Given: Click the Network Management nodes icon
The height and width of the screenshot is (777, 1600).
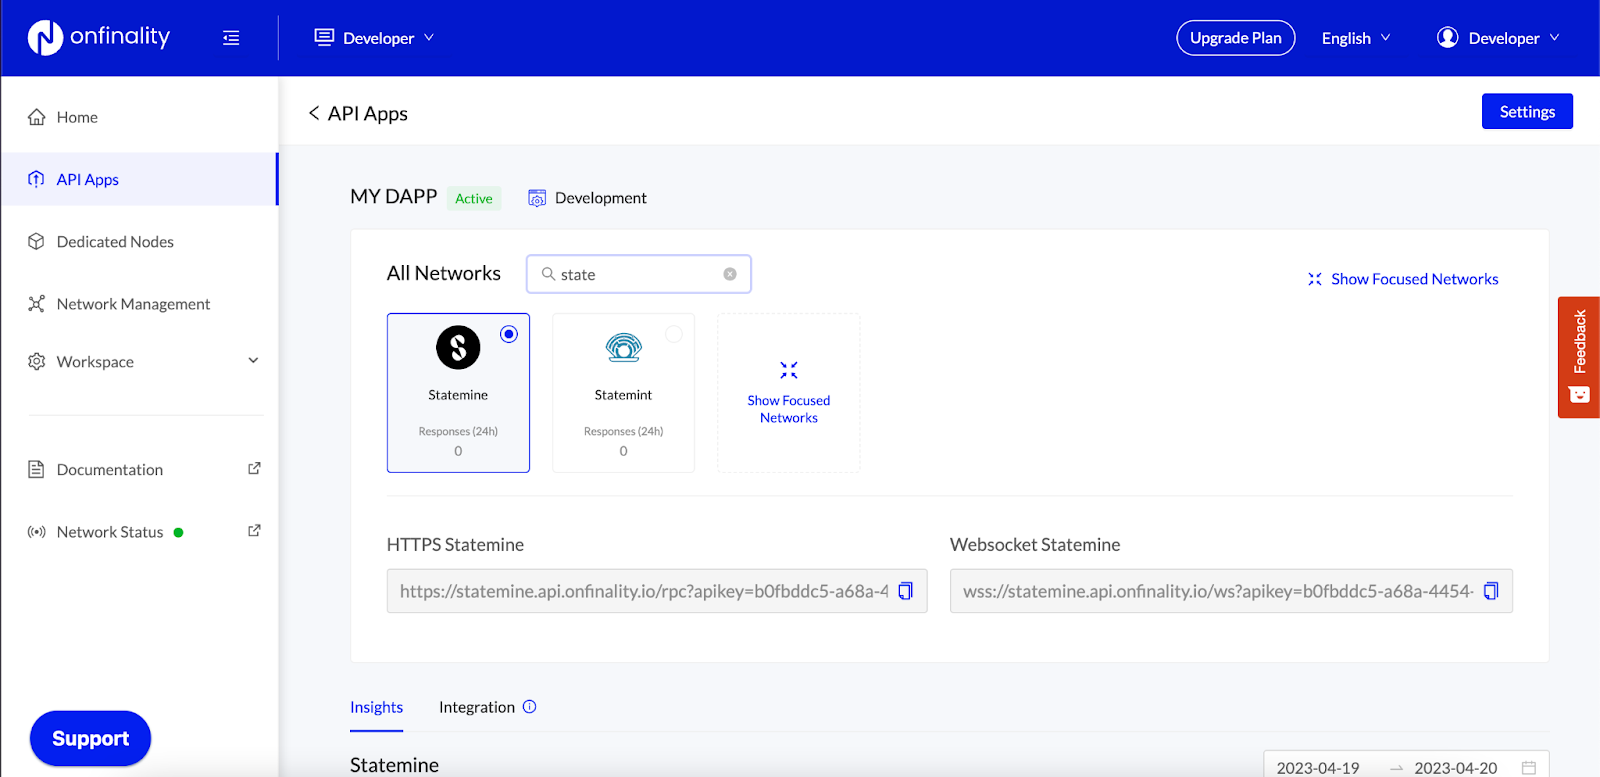Looking at the screenshot, I should [37, 303].
